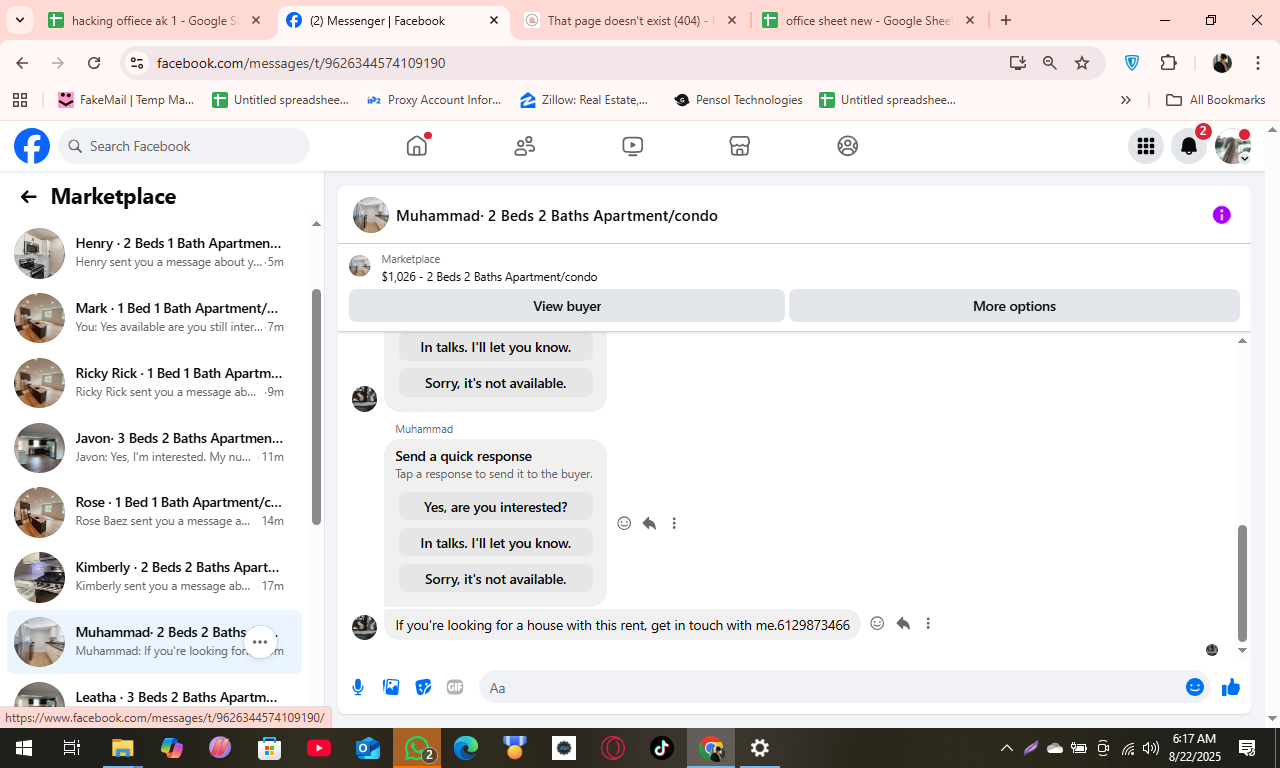Open the account profile picture menu
Viewport: 1280px width, 768px height.
click(x=1232, y=146)
